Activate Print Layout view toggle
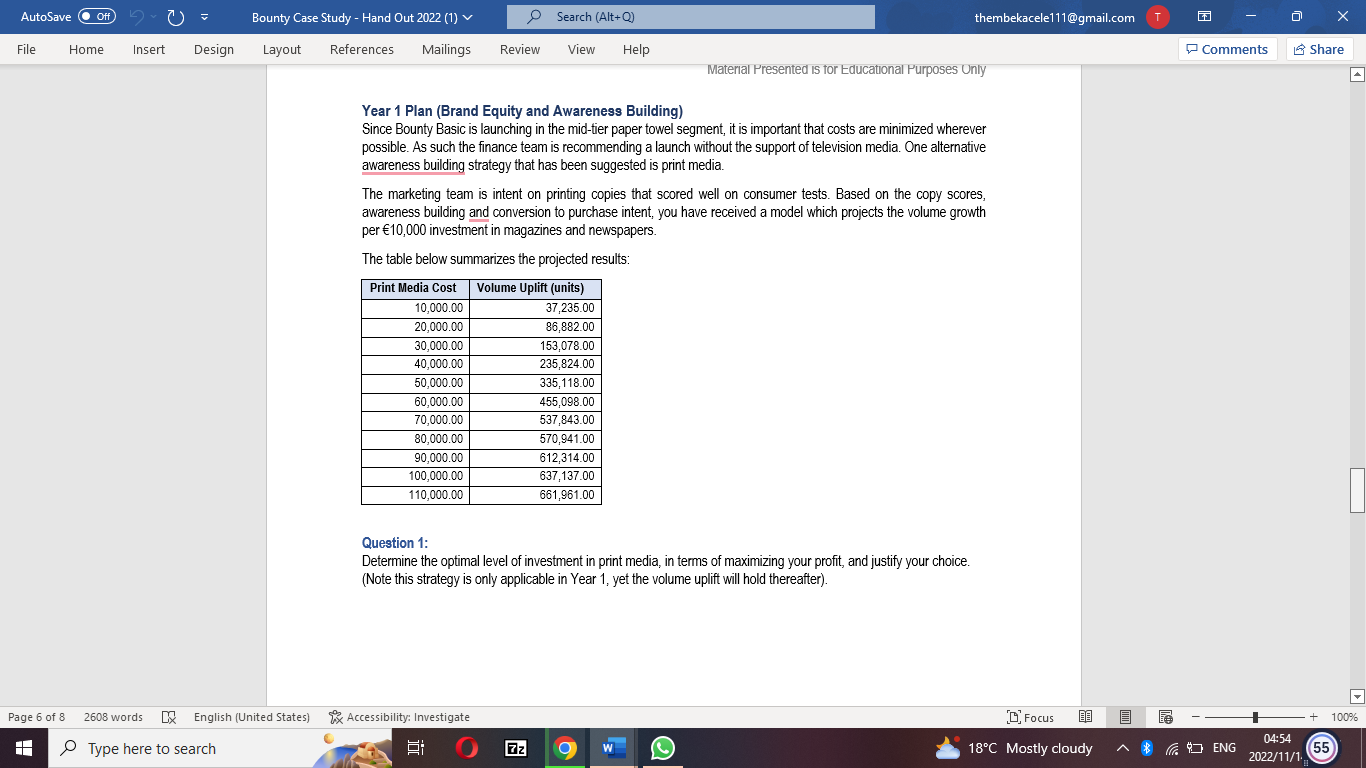Screen dimensions: 1366x768 click(x=1126, y=717)
